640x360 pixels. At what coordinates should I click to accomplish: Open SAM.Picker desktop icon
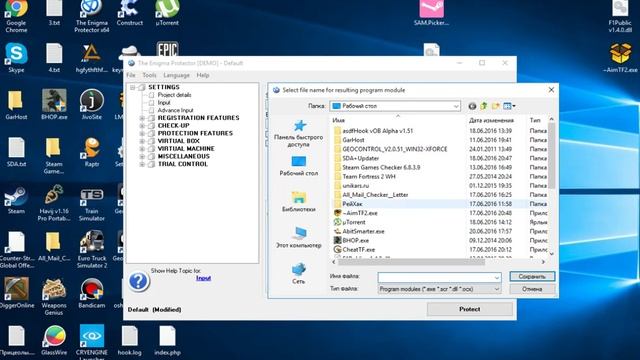click(431, 13)
